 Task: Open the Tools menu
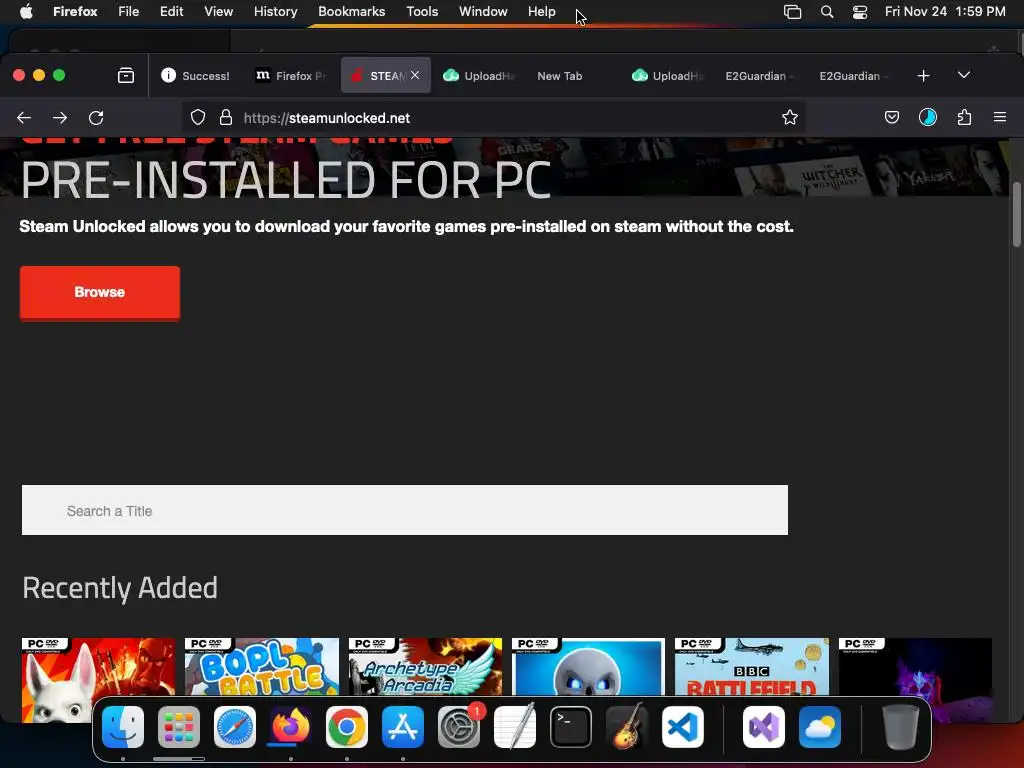coord(422,11)
